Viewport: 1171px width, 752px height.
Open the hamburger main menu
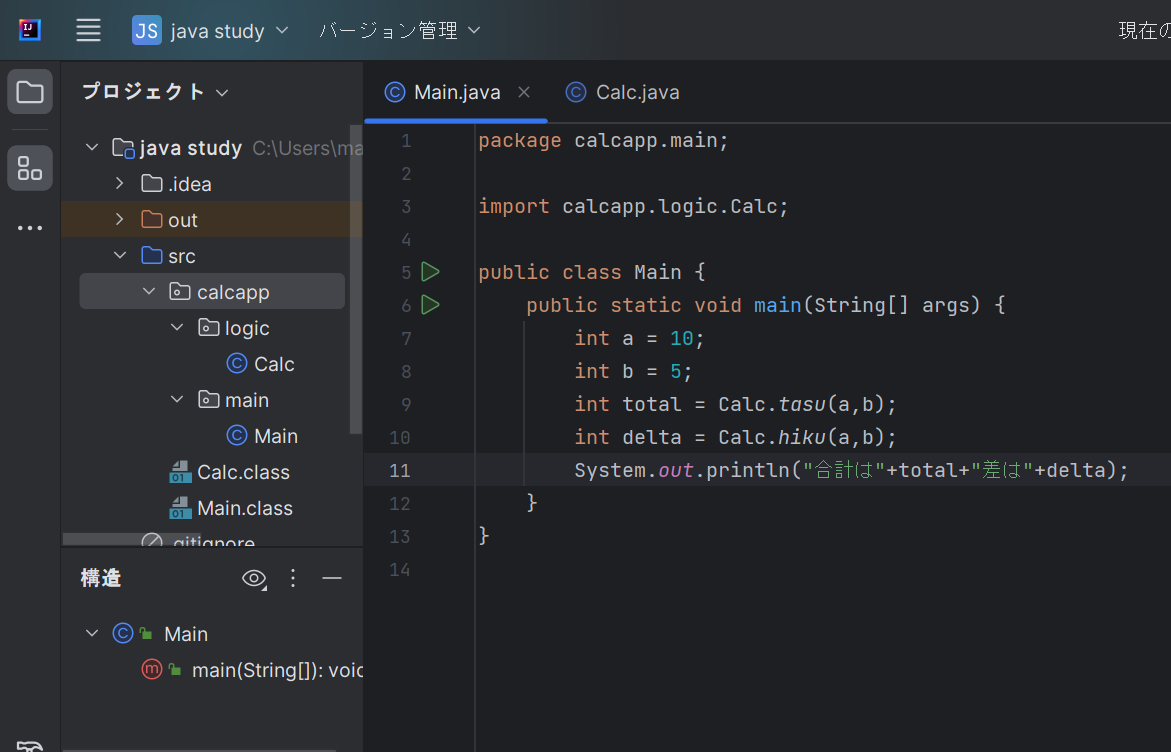point(88,31)
